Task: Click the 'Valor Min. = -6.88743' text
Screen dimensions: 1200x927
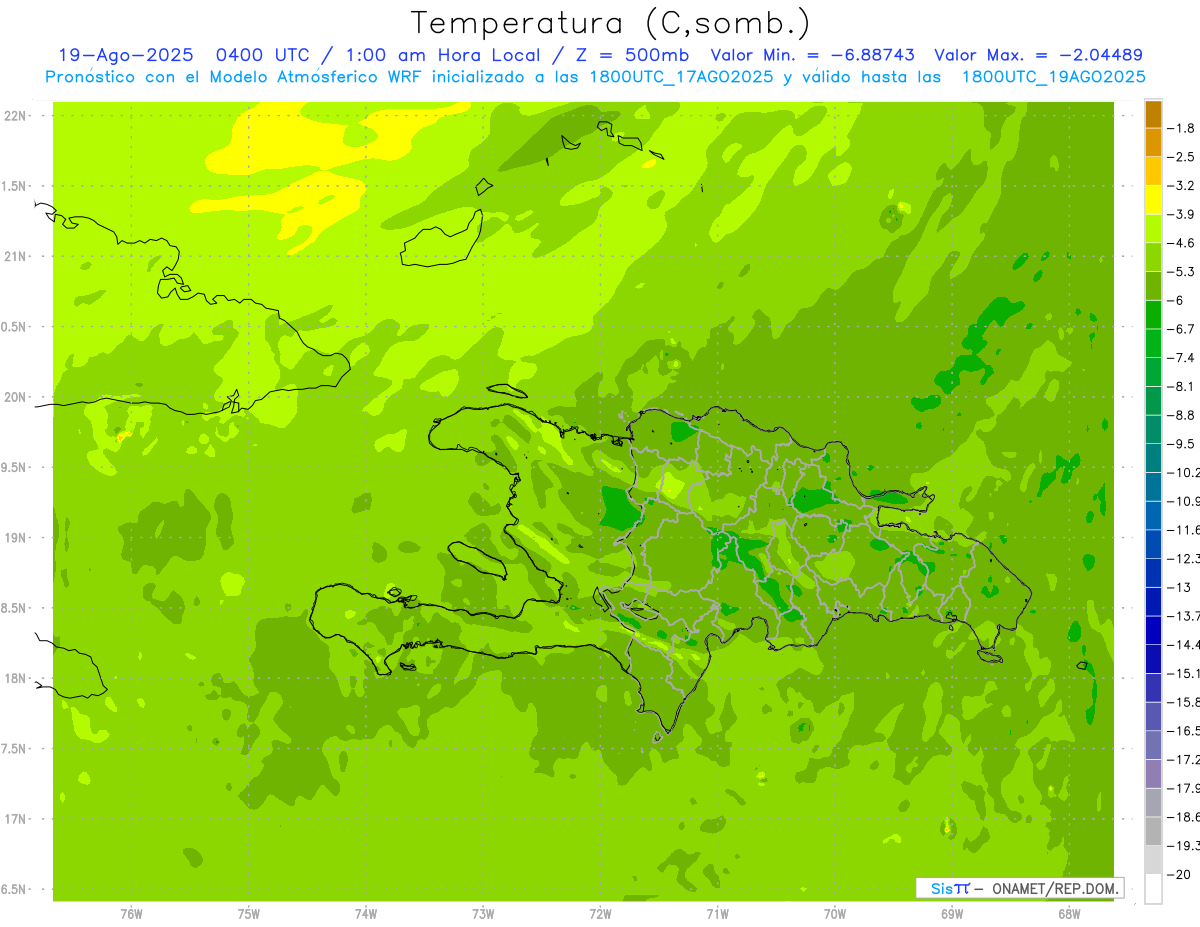Action: coord(814,55)
